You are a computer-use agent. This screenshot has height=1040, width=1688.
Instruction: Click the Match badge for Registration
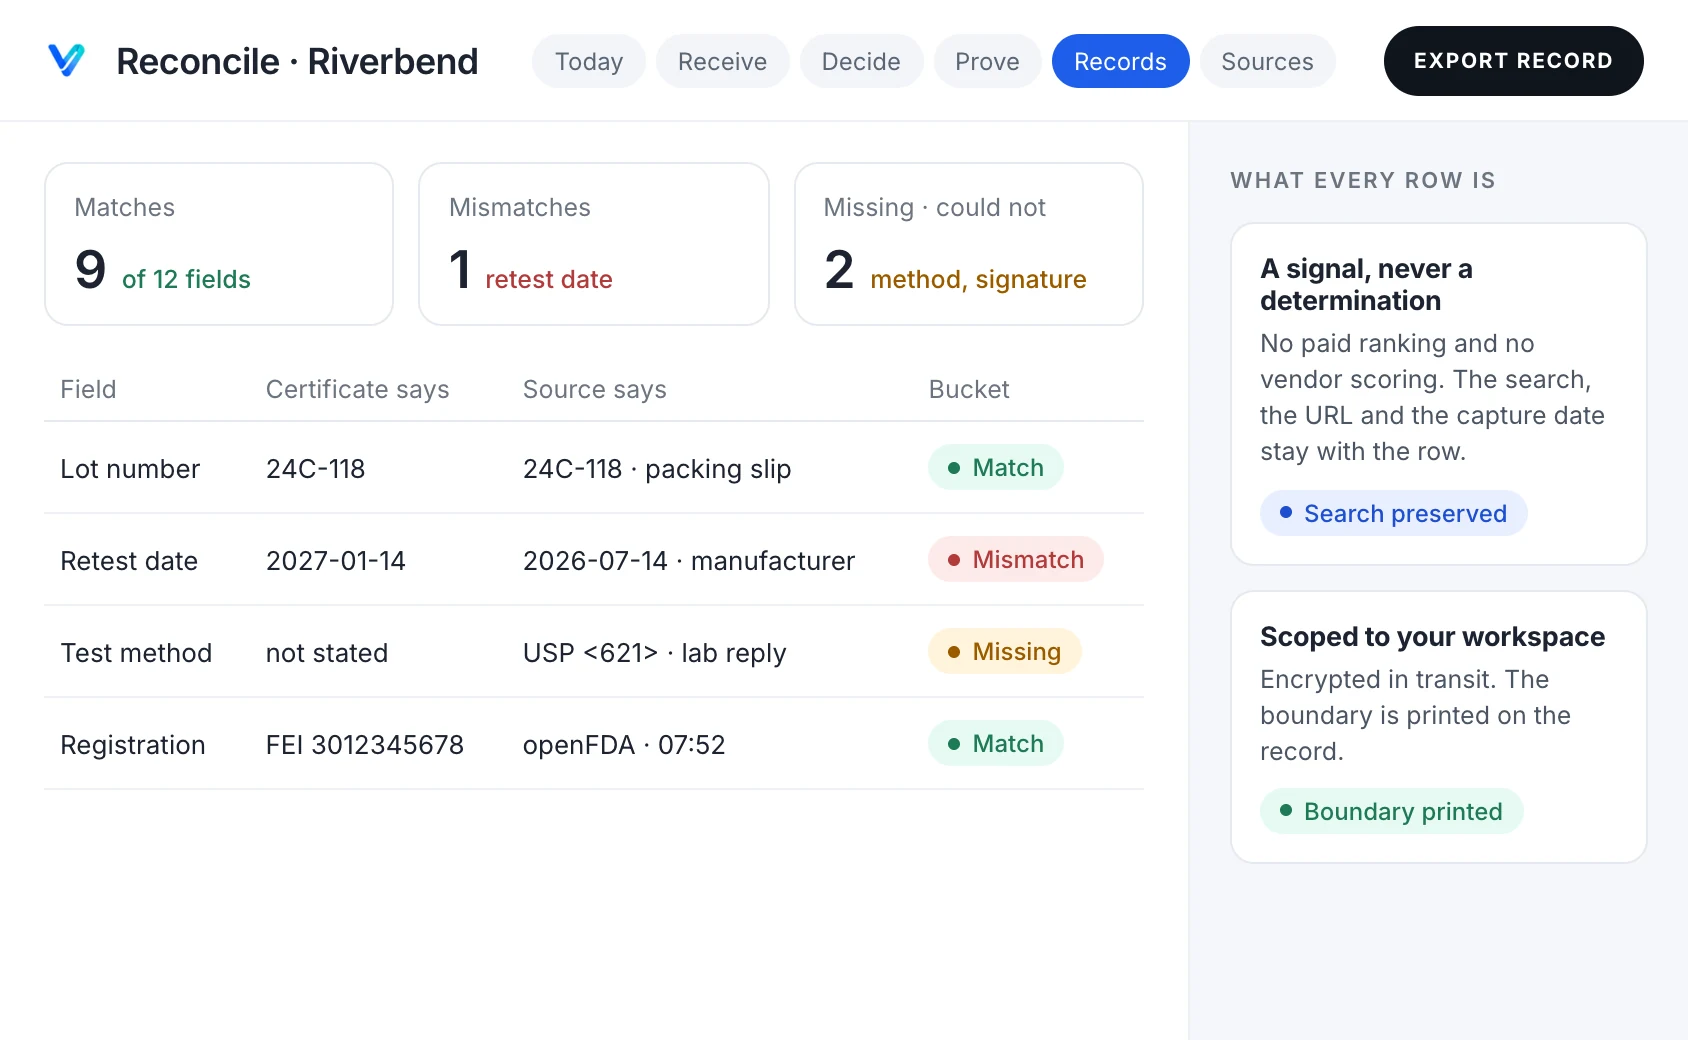pyautogui.click(x=995, y=743)
